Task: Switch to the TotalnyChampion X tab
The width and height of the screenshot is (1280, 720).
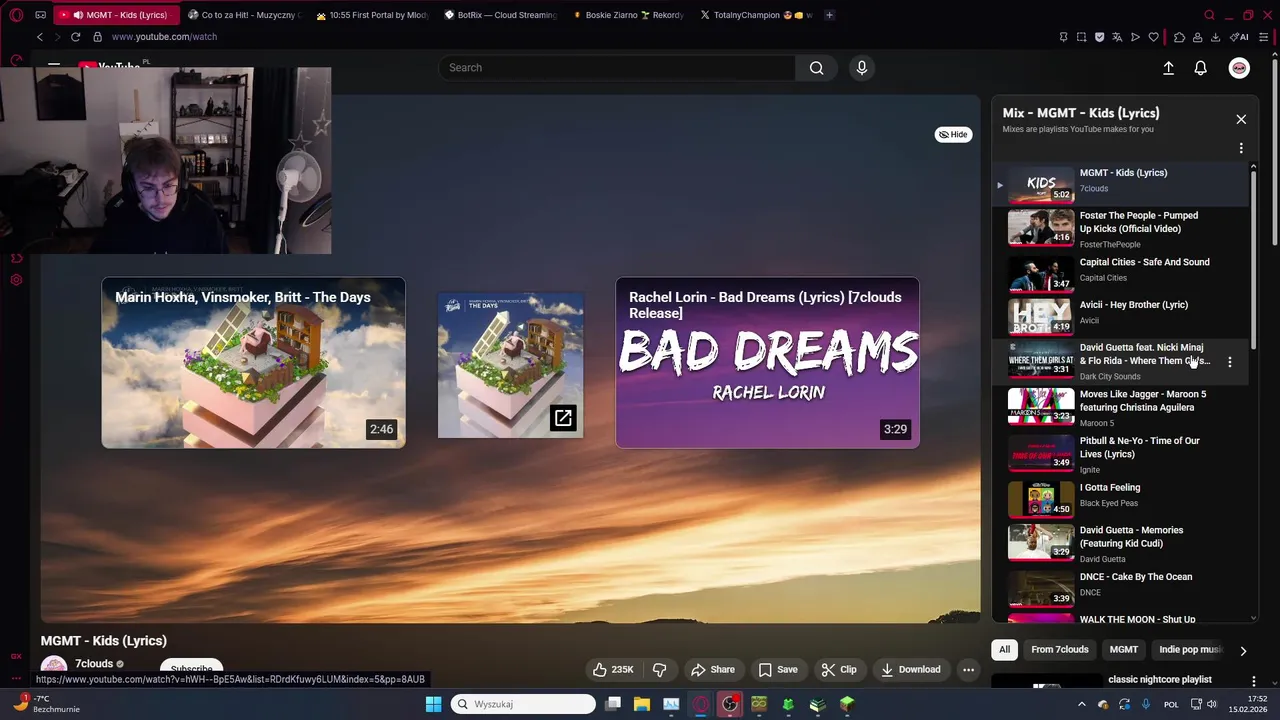Action: click(x=756, y=15)
